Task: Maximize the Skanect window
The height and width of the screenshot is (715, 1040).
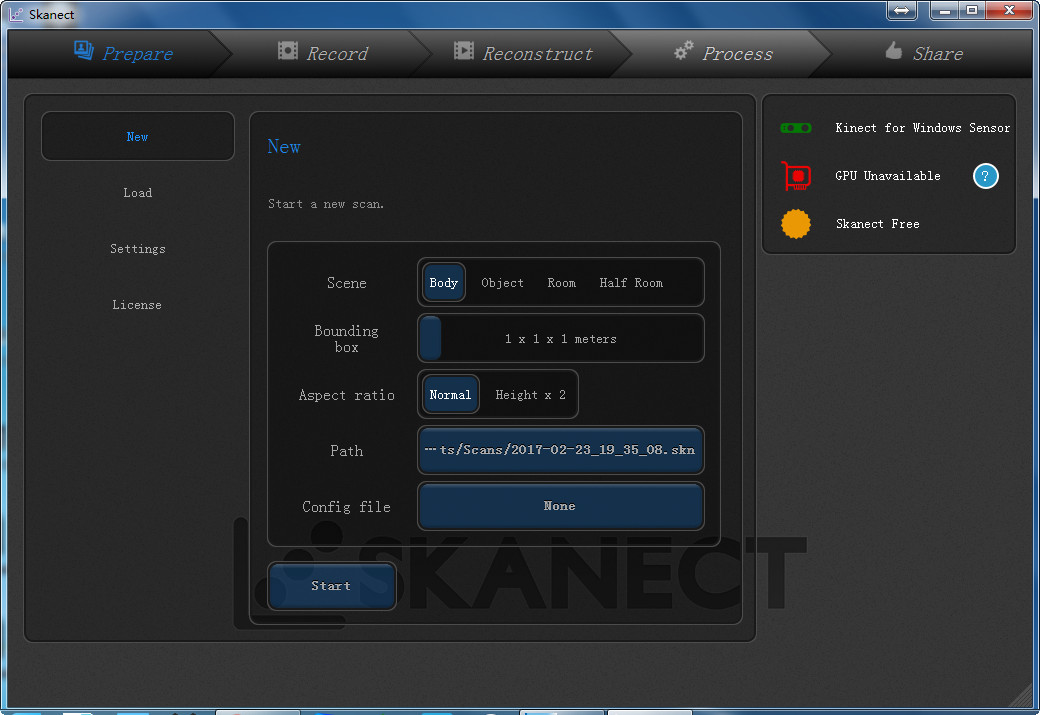Action: (x=972, y=10)
